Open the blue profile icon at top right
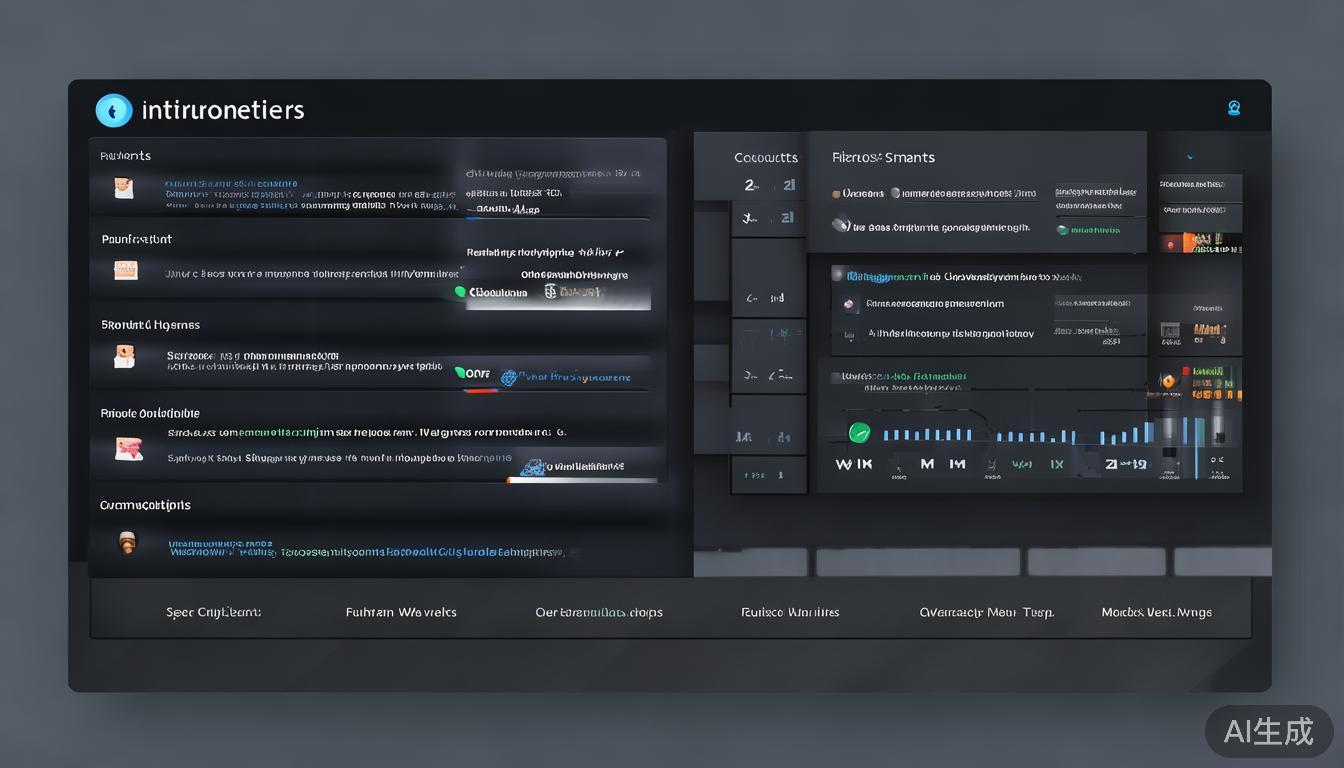This screenshot has width=1344, height=768. [x=1234, y=109]
